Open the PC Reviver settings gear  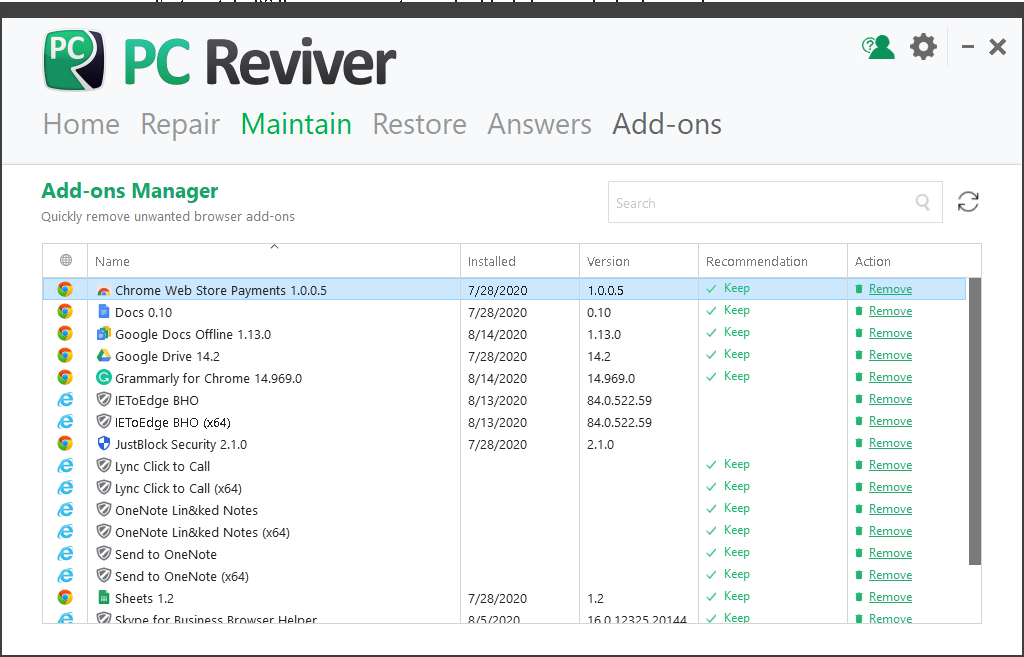(x=922, y=46)
